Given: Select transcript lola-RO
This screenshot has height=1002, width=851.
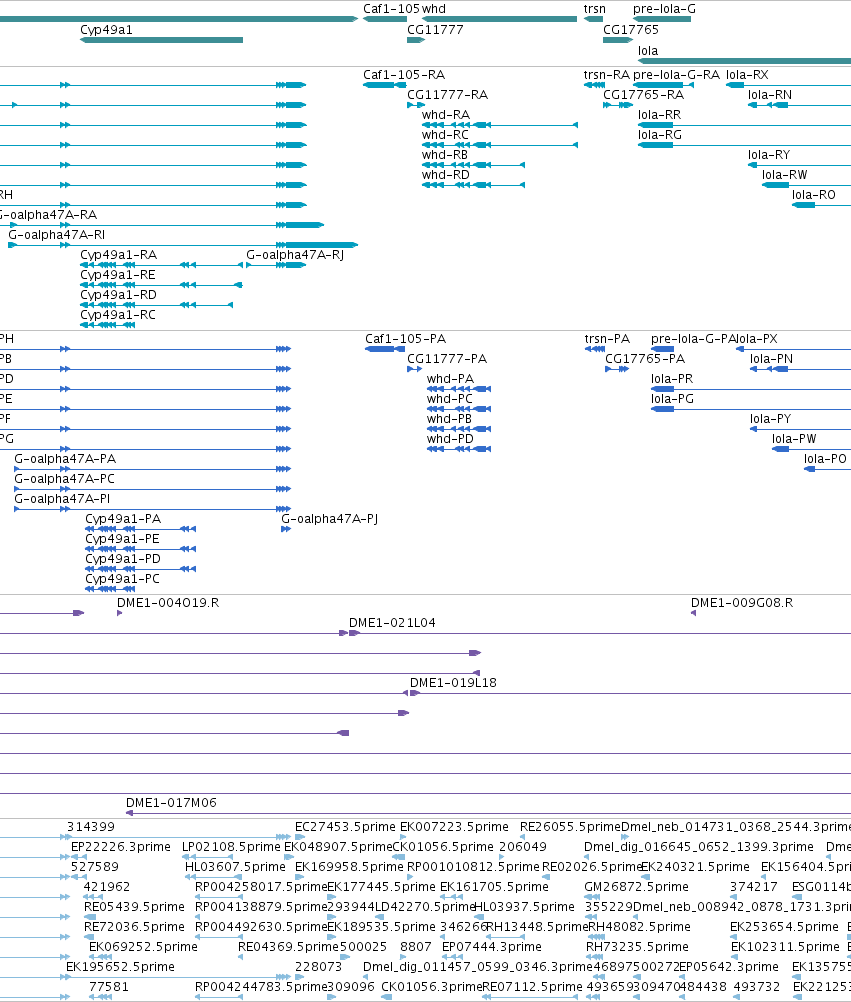Looking at the screenshot, I should tap(813, 195).
